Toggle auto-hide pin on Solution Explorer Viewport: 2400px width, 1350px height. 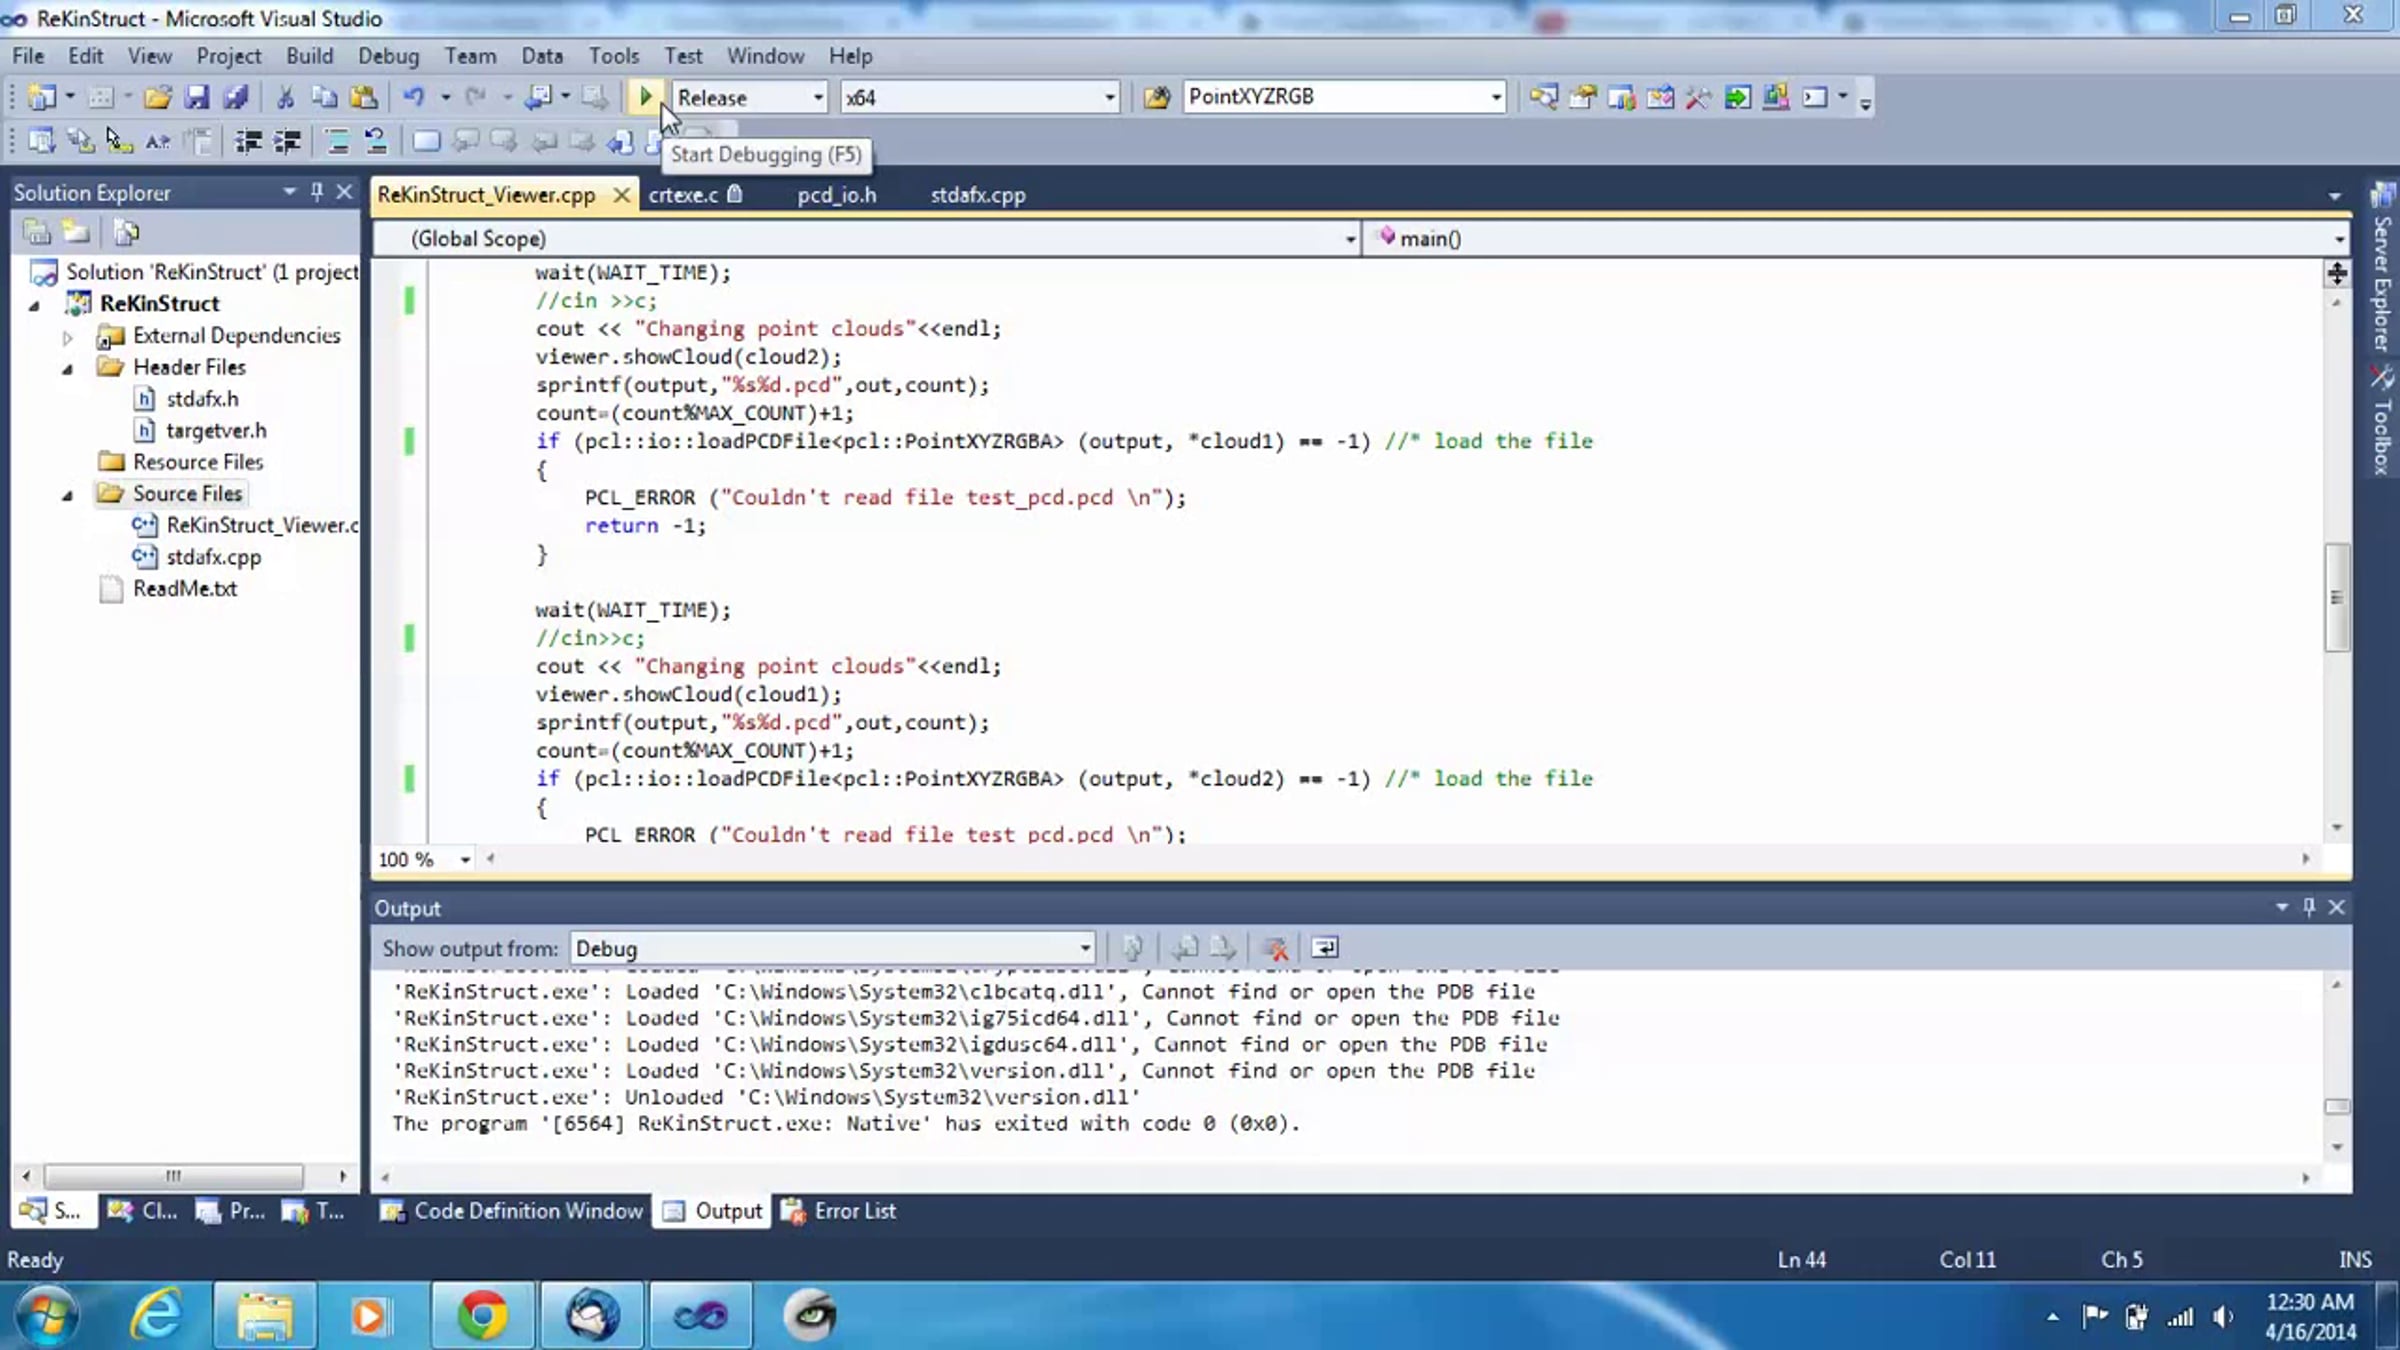pyautogui.click(x=317, y=192)
